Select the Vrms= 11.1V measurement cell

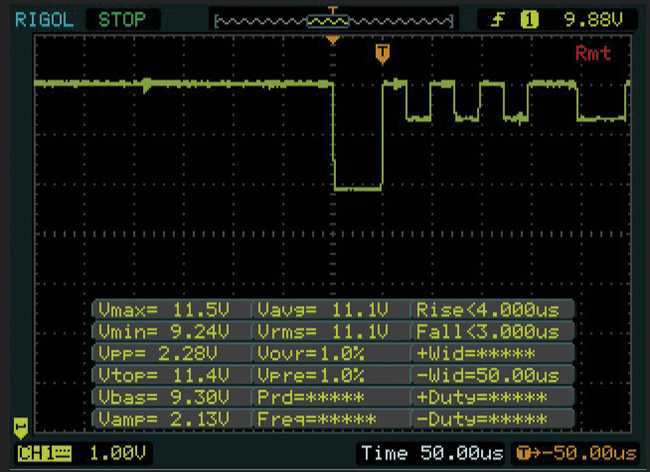(x=331, y=331)
